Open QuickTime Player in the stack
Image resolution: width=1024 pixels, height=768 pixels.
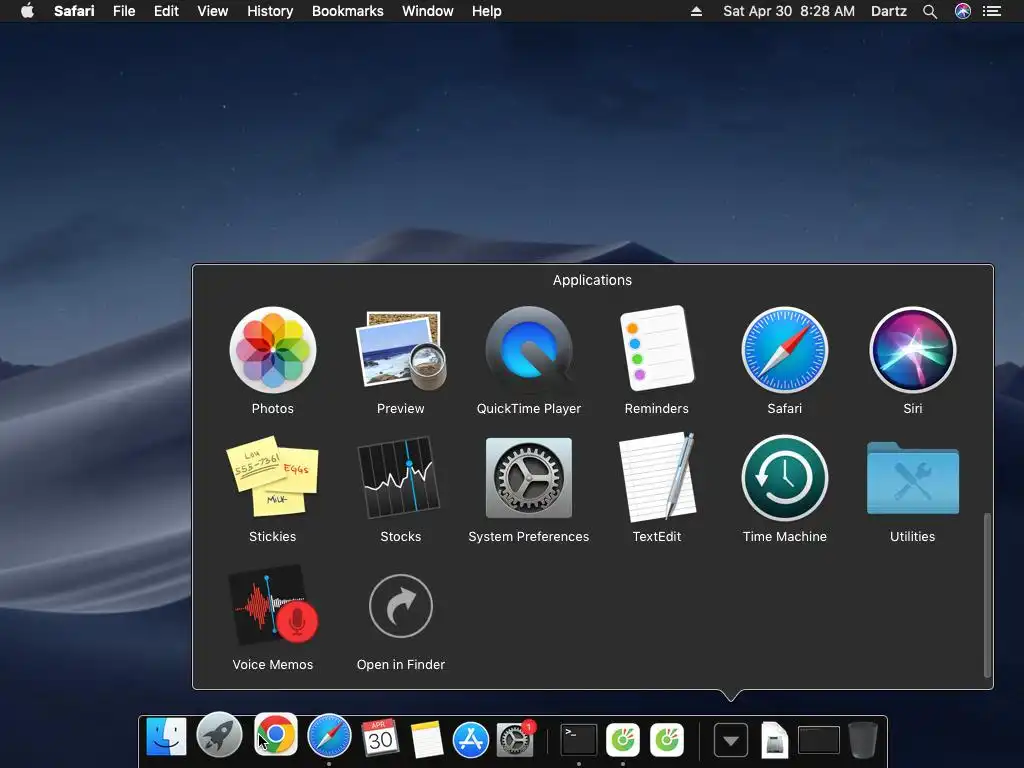528,350
